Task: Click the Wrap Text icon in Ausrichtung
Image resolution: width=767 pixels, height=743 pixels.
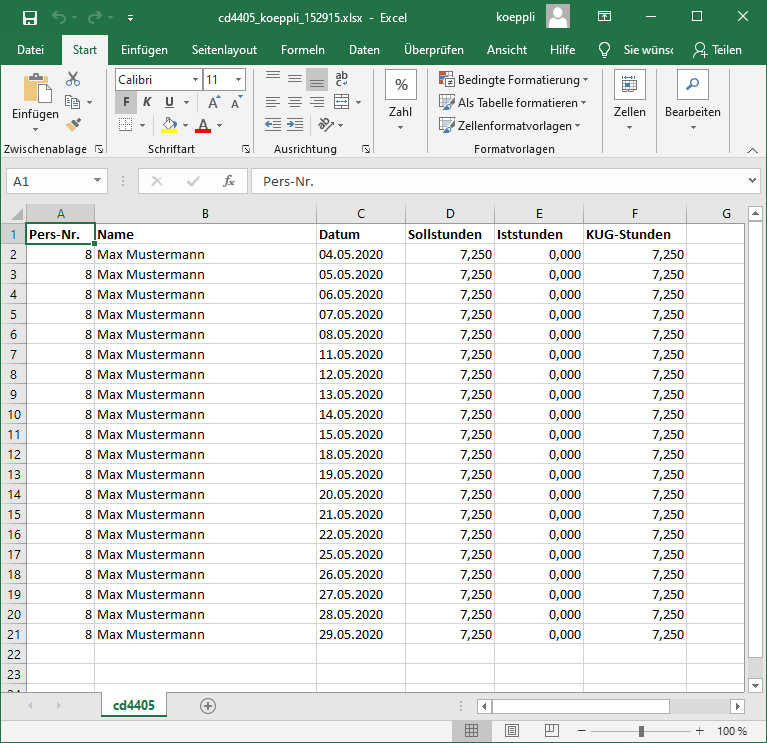Action: click(x=341, y=79)
